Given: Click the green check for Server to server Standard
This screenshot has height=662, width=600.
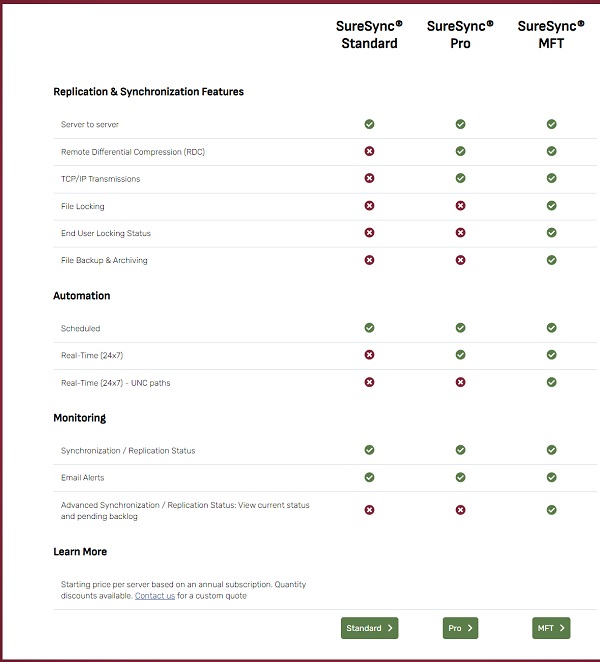Looking at the screenshot, I should pyautogui.click(x=369, y=125).
